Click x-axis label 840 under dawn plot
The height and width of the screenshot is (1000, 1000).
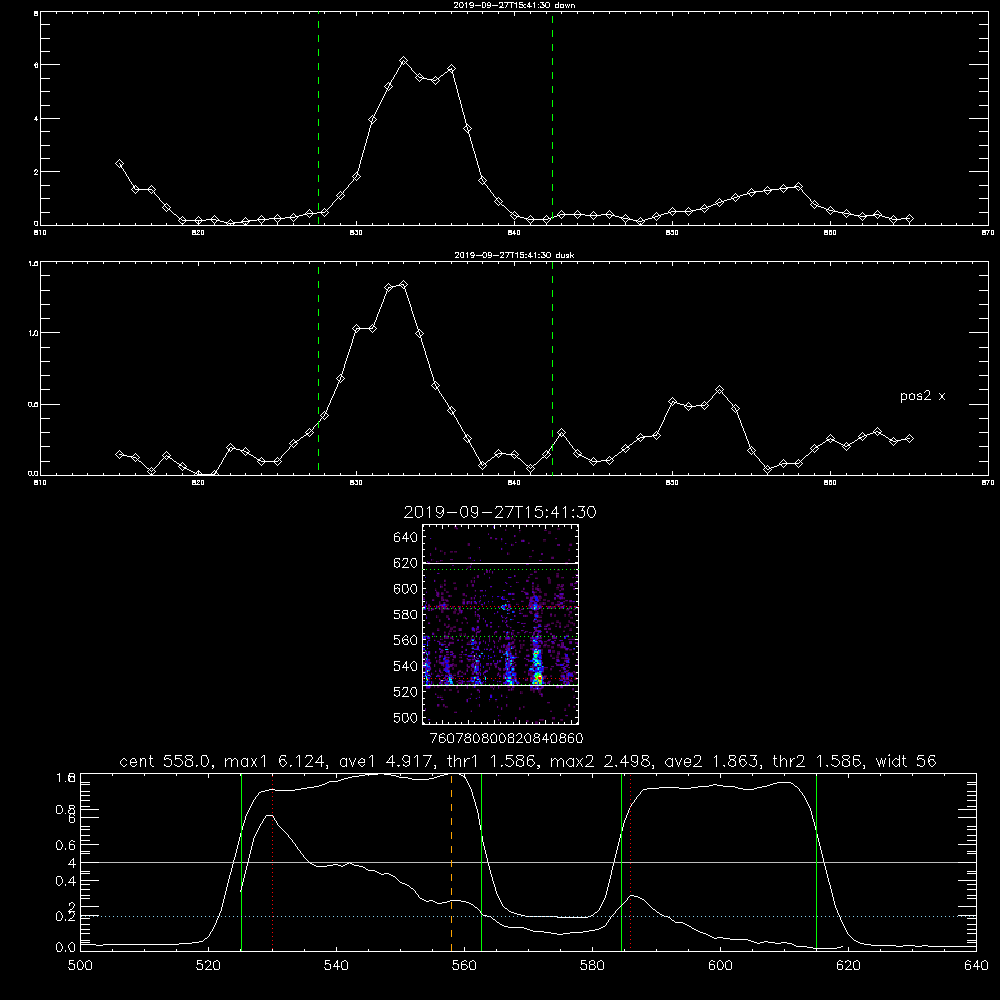point(514,233)
